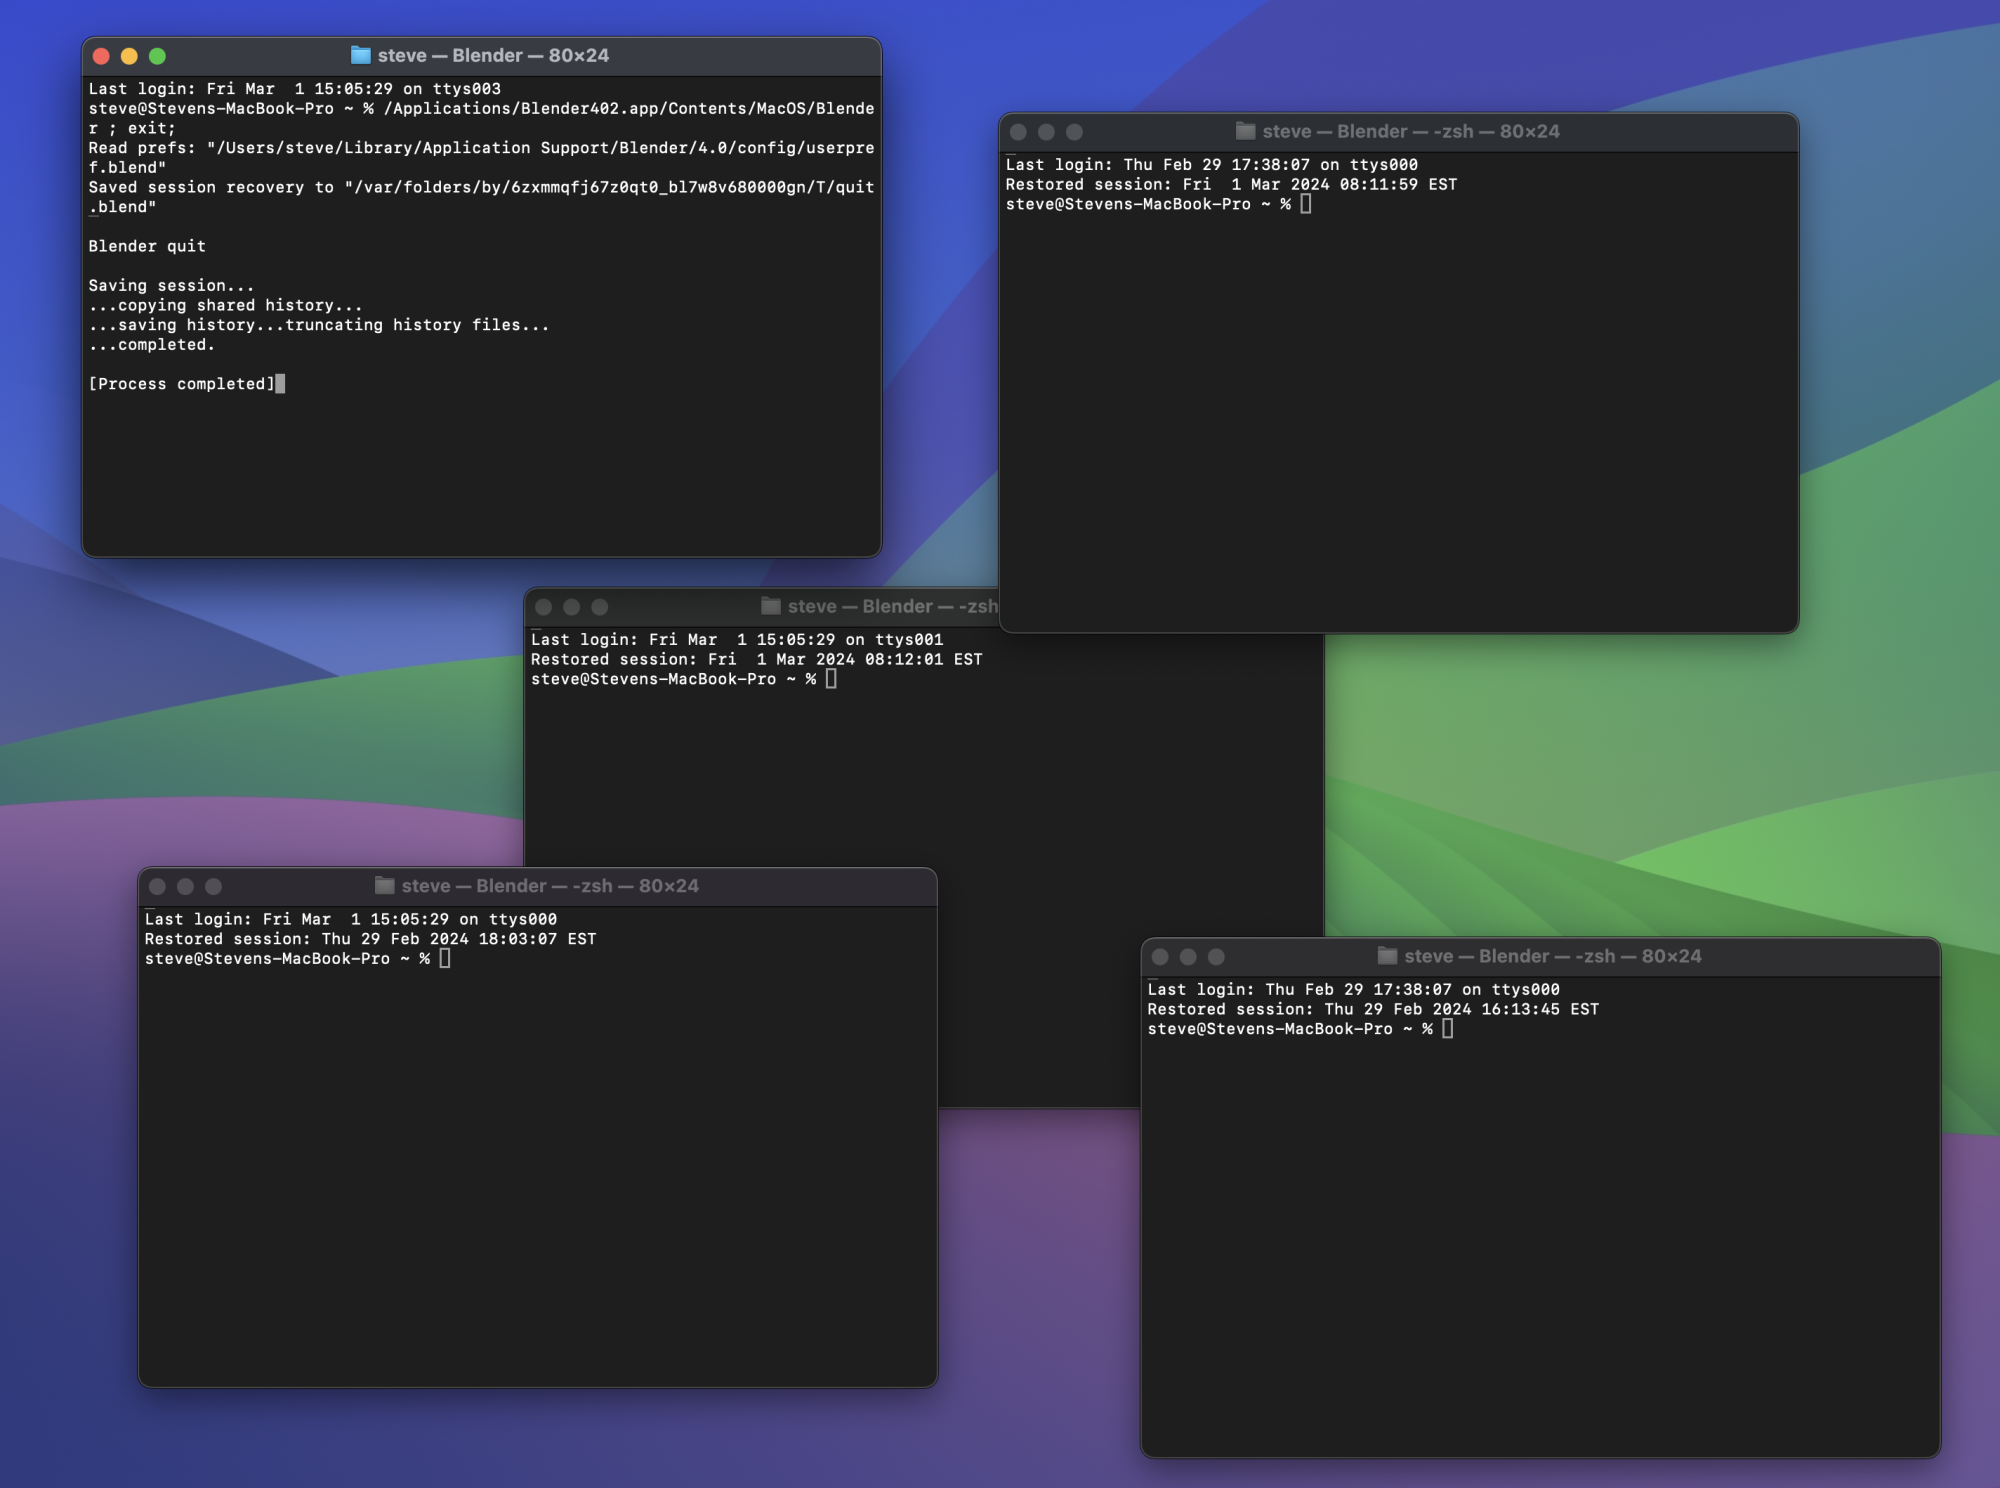The image size is (2000, 1488).
Task: Click the "Last login" line mentioning ttys003
Action: [x=294, y=89]
